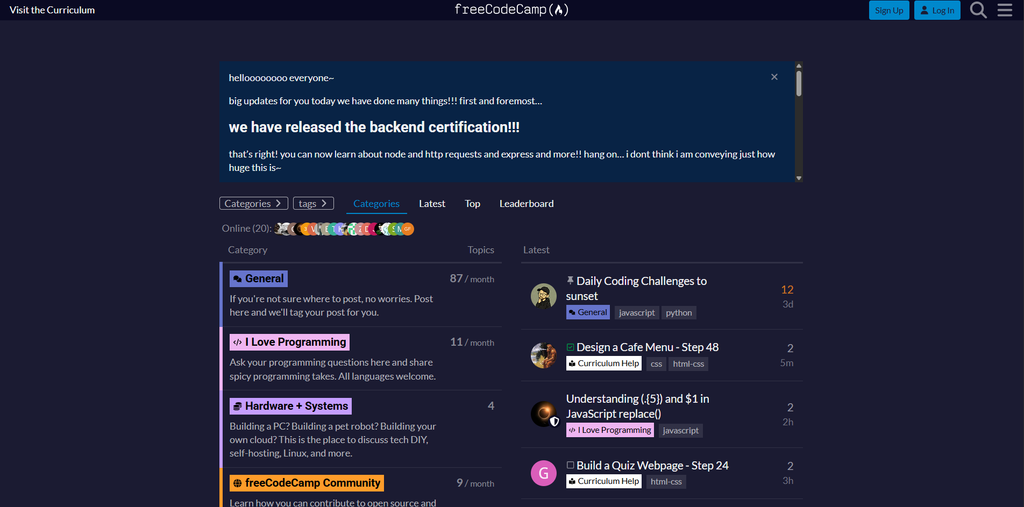Click Curriculum Help badge under Build a Quiz Webpage
1024x507 pixels.
tap(603, 482)
